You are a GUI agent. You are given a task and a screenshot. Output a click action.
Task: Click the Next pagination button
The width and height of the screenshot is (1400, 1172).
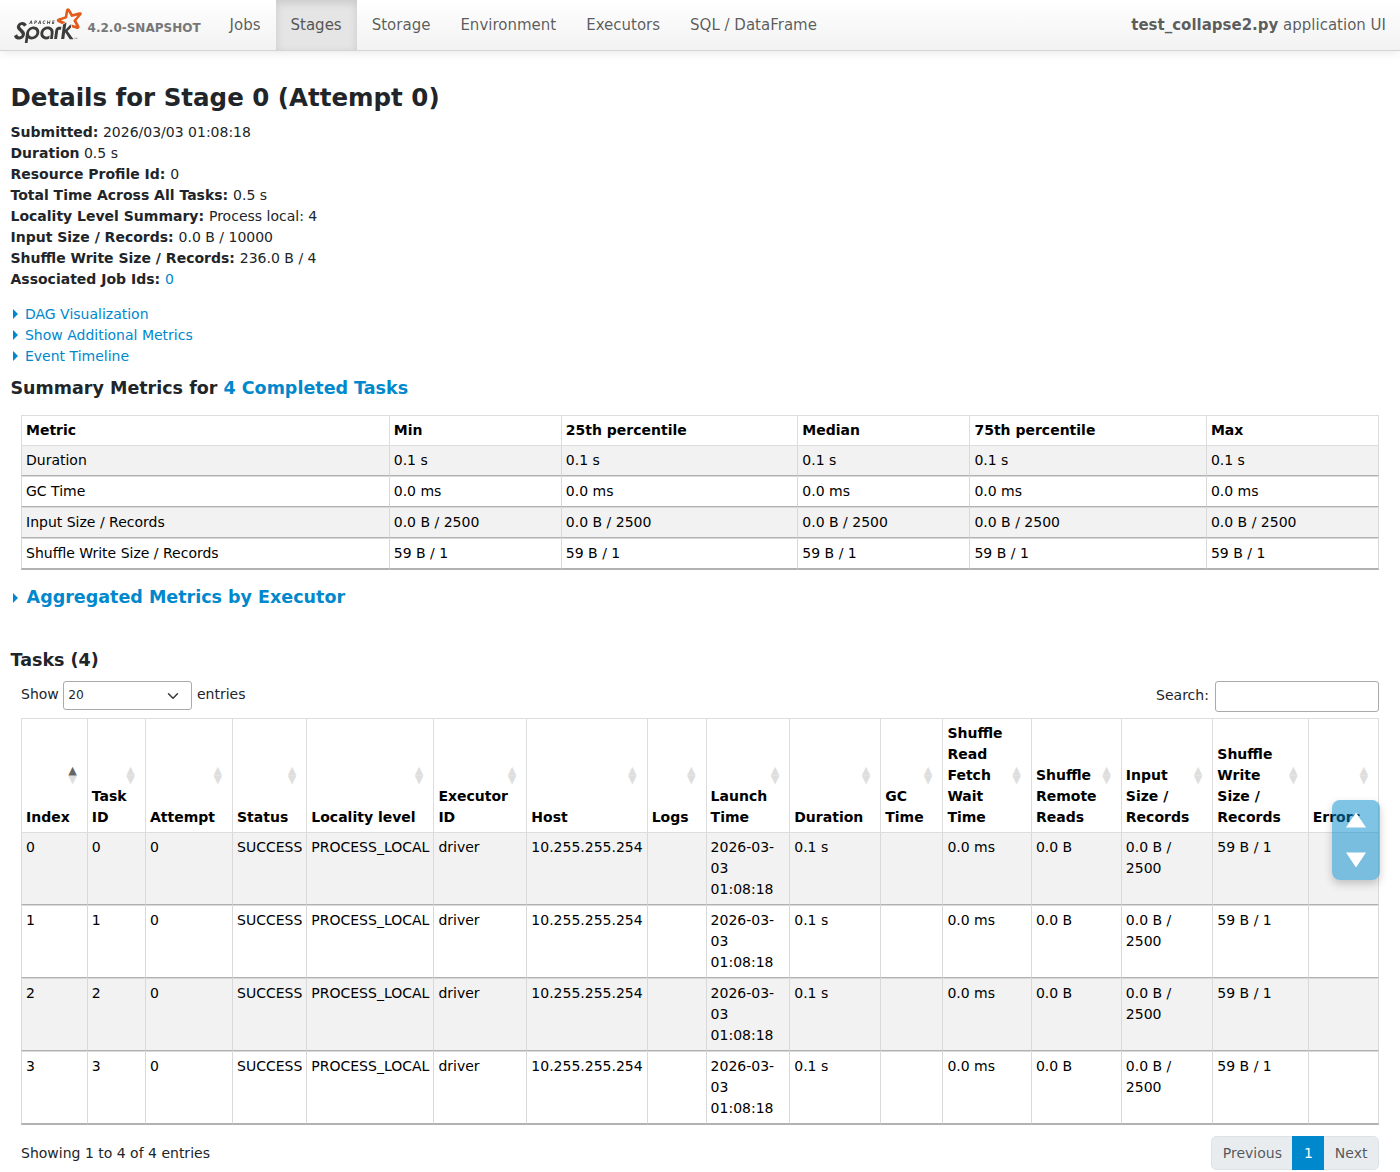point(1350,1153)
